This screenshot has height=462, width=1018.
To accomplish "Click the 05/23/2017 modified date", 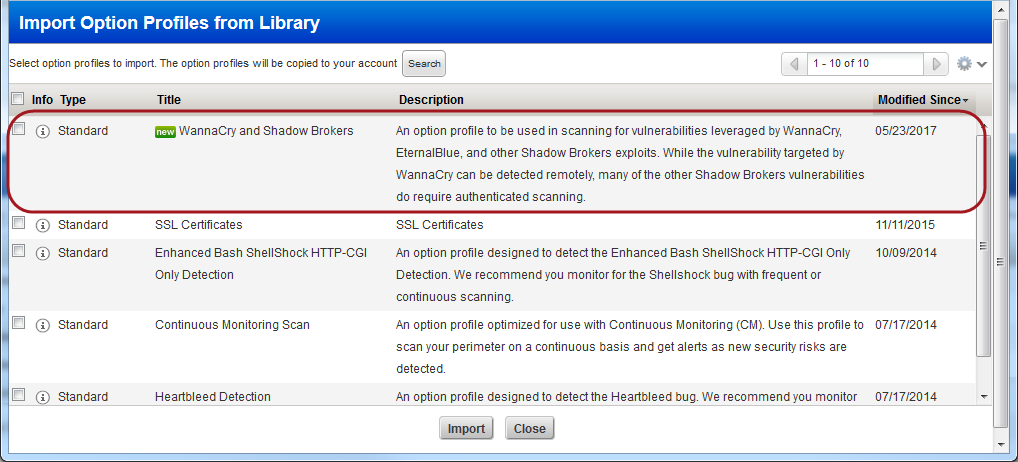I will coord(906,130).
